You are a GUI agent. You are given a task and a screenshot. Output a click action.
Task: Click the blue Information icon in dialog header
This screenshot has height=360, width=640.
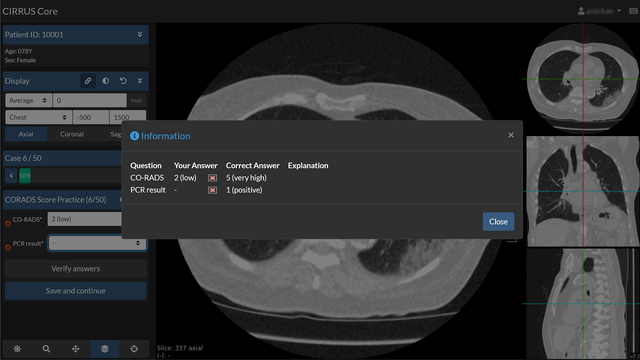134,136
